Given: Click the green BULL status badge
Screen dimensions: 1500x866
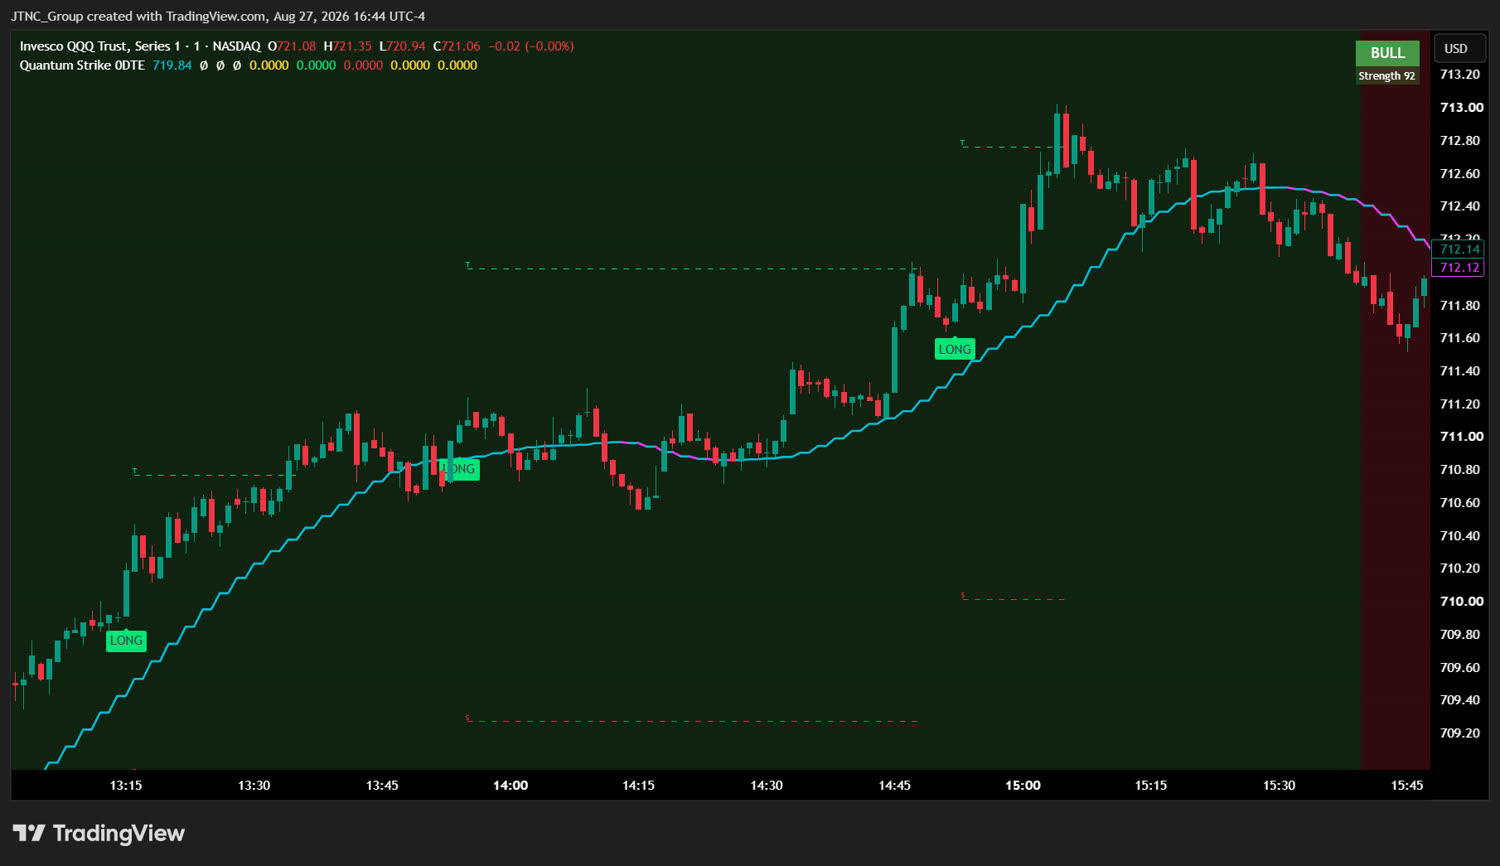Looking at the screenshot, I should [1387, 53].
